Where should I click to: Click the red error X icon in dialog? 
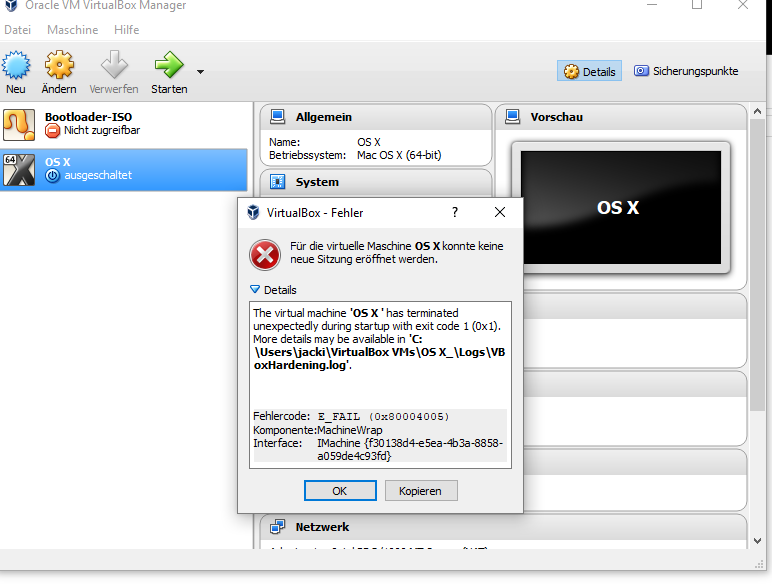point(265,255)
